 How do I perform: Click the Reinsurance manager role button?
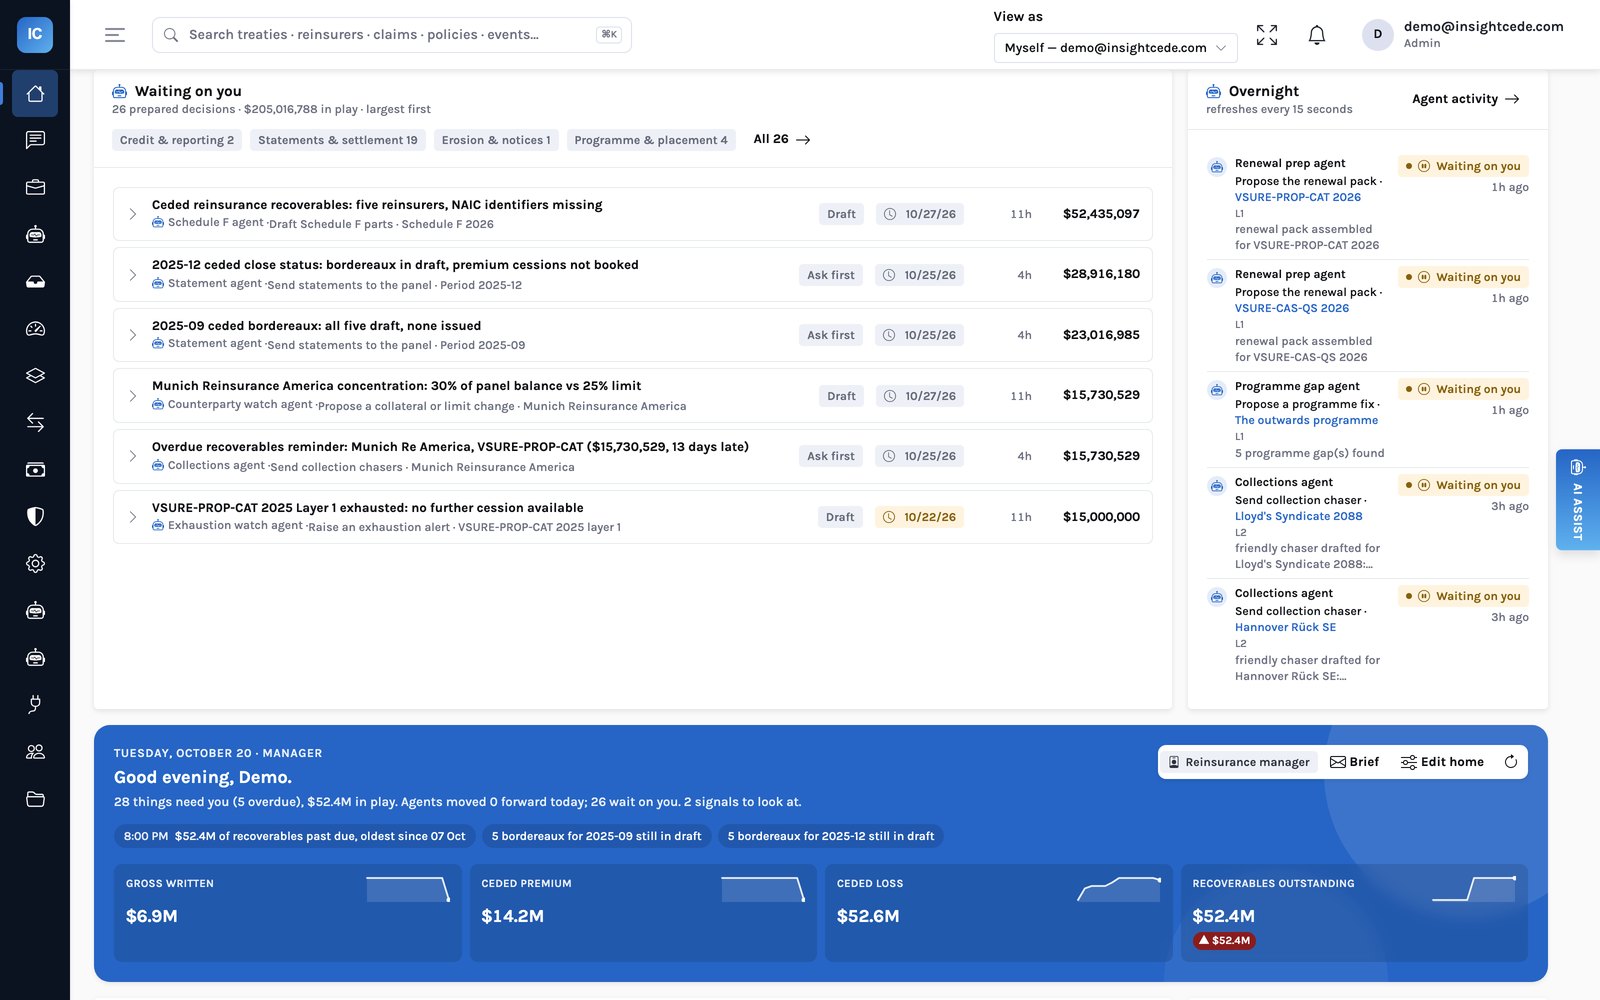tap(1239, 762)
